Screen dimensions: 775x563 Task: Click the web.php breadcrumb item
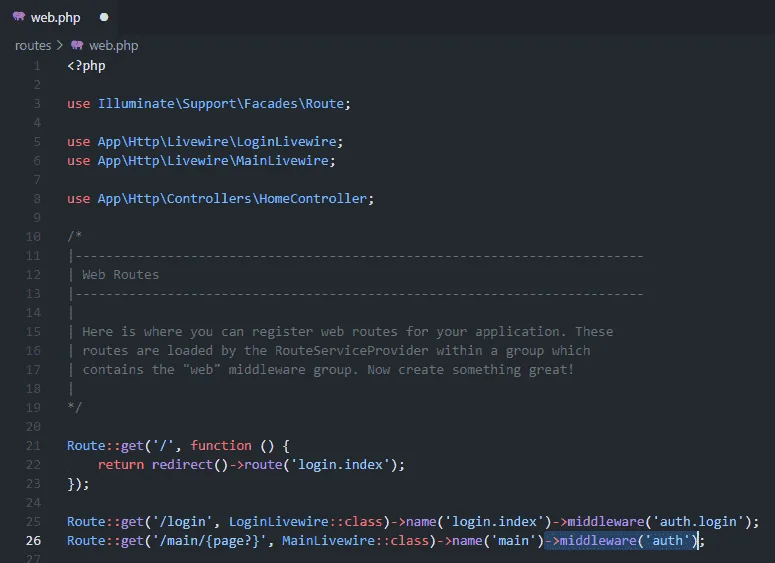pos(114,45)
